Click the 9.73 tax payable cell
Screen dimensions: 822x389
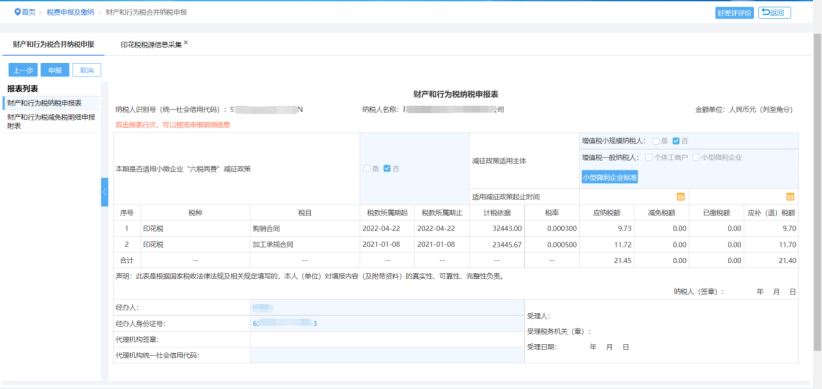[607, 229]
